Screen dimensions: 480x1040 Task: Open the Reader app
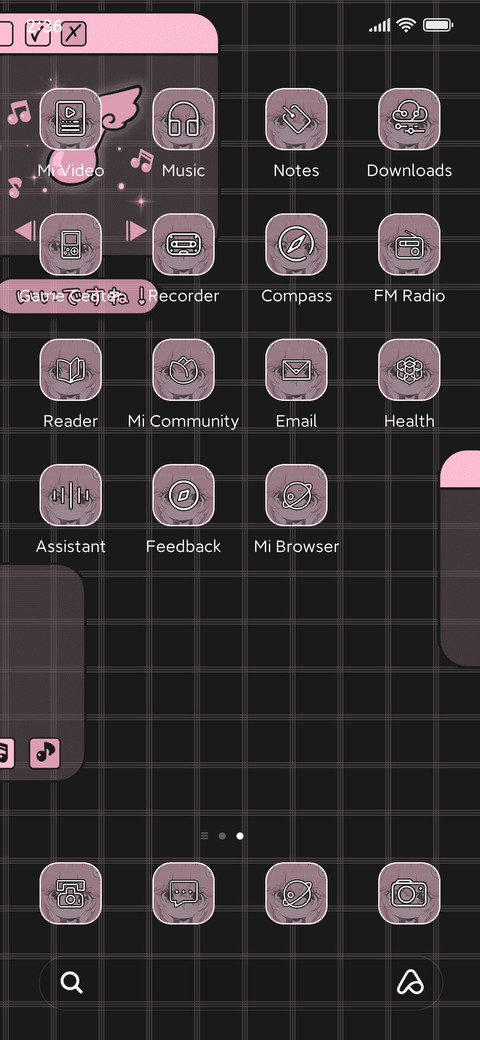[70, 370]
